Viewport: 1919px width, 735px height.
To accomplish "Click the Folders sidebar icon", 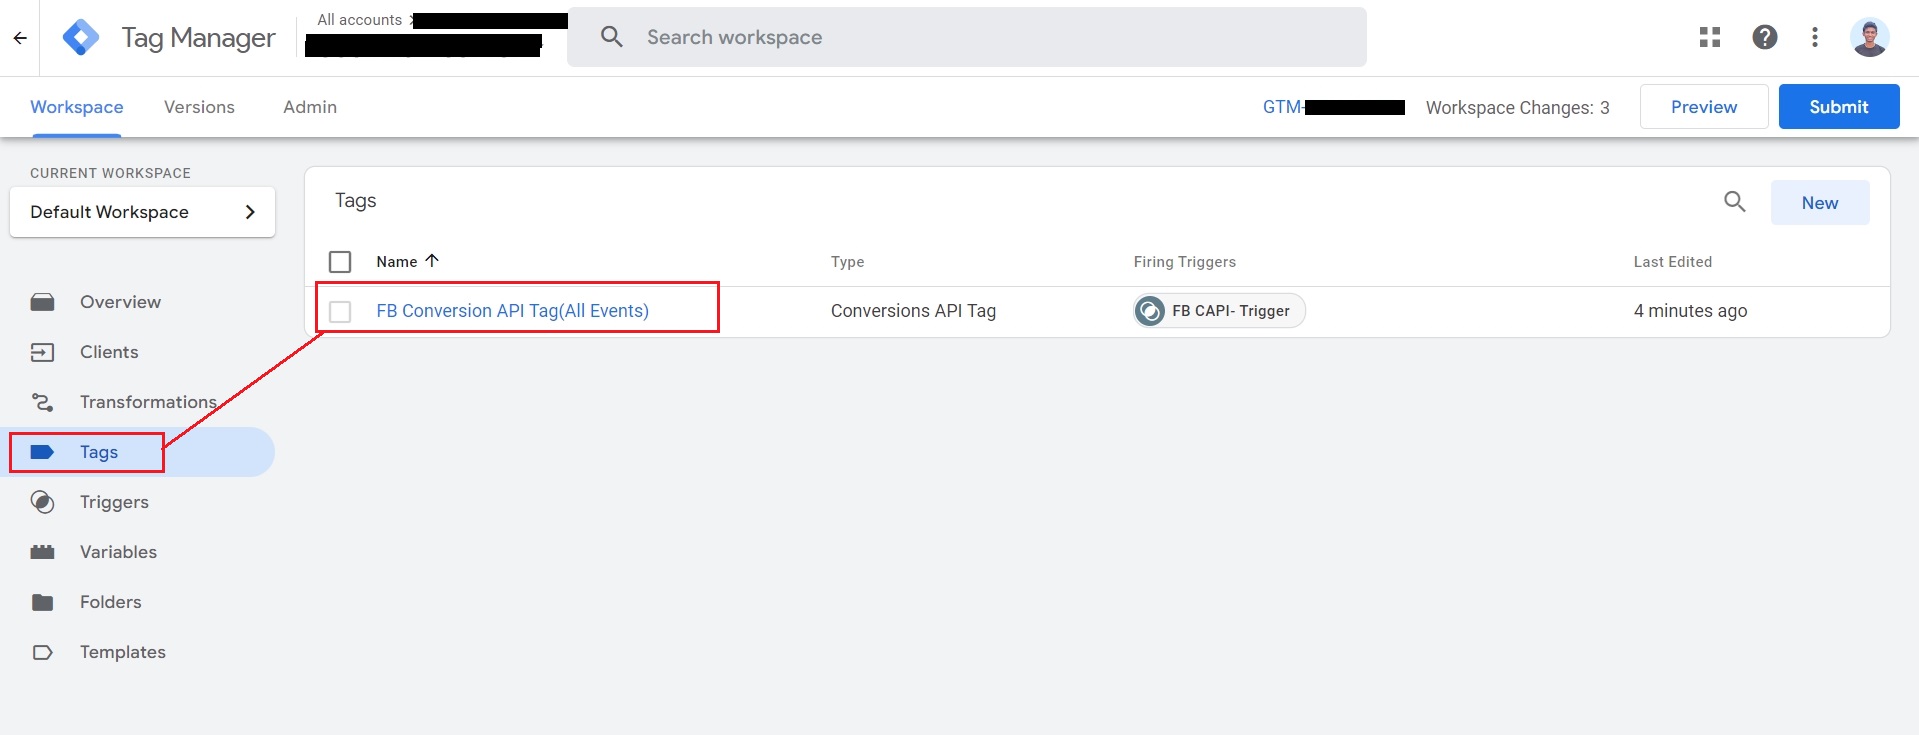I will 42,602.
